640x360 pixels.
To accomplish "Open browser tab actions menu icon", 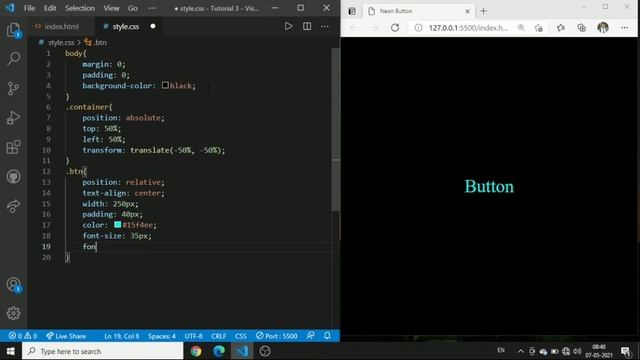I will point(352,11).
